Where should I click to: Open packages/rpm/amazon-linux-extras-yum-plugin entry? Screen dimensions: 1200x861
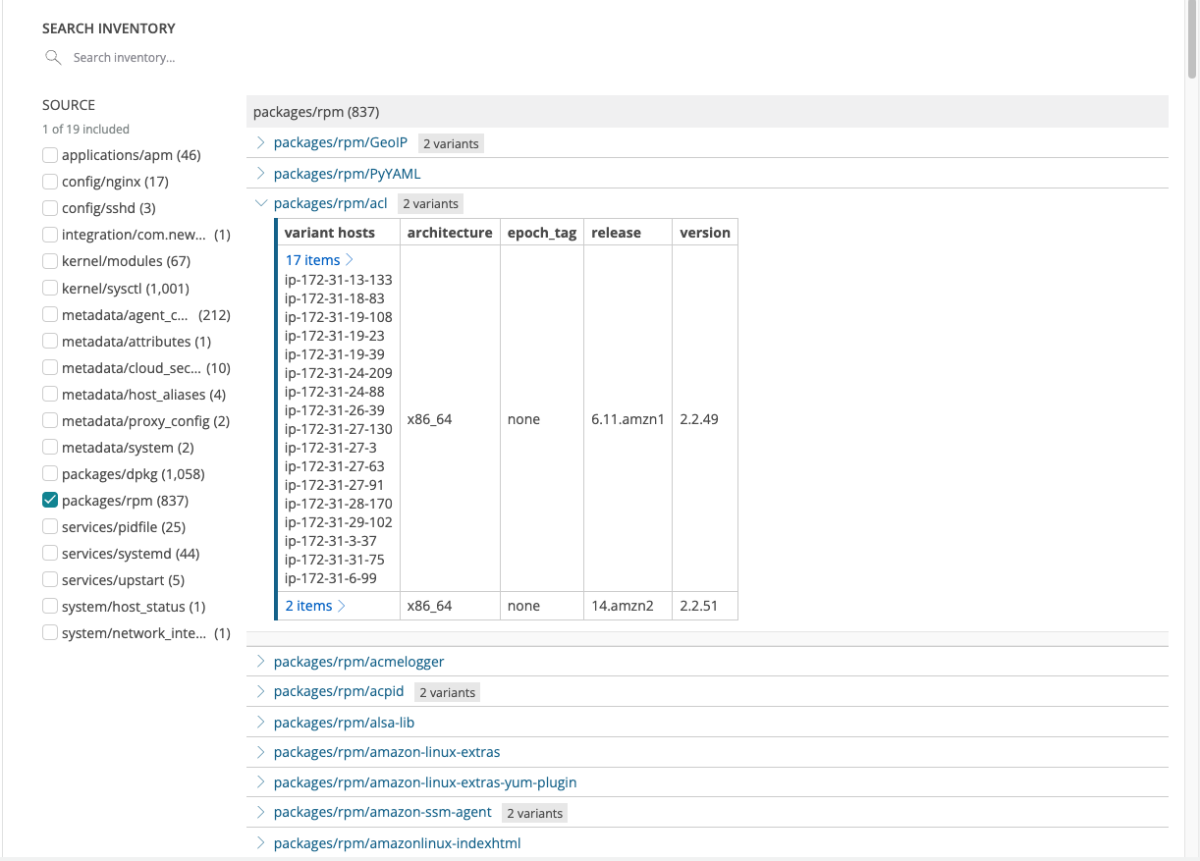425,782
